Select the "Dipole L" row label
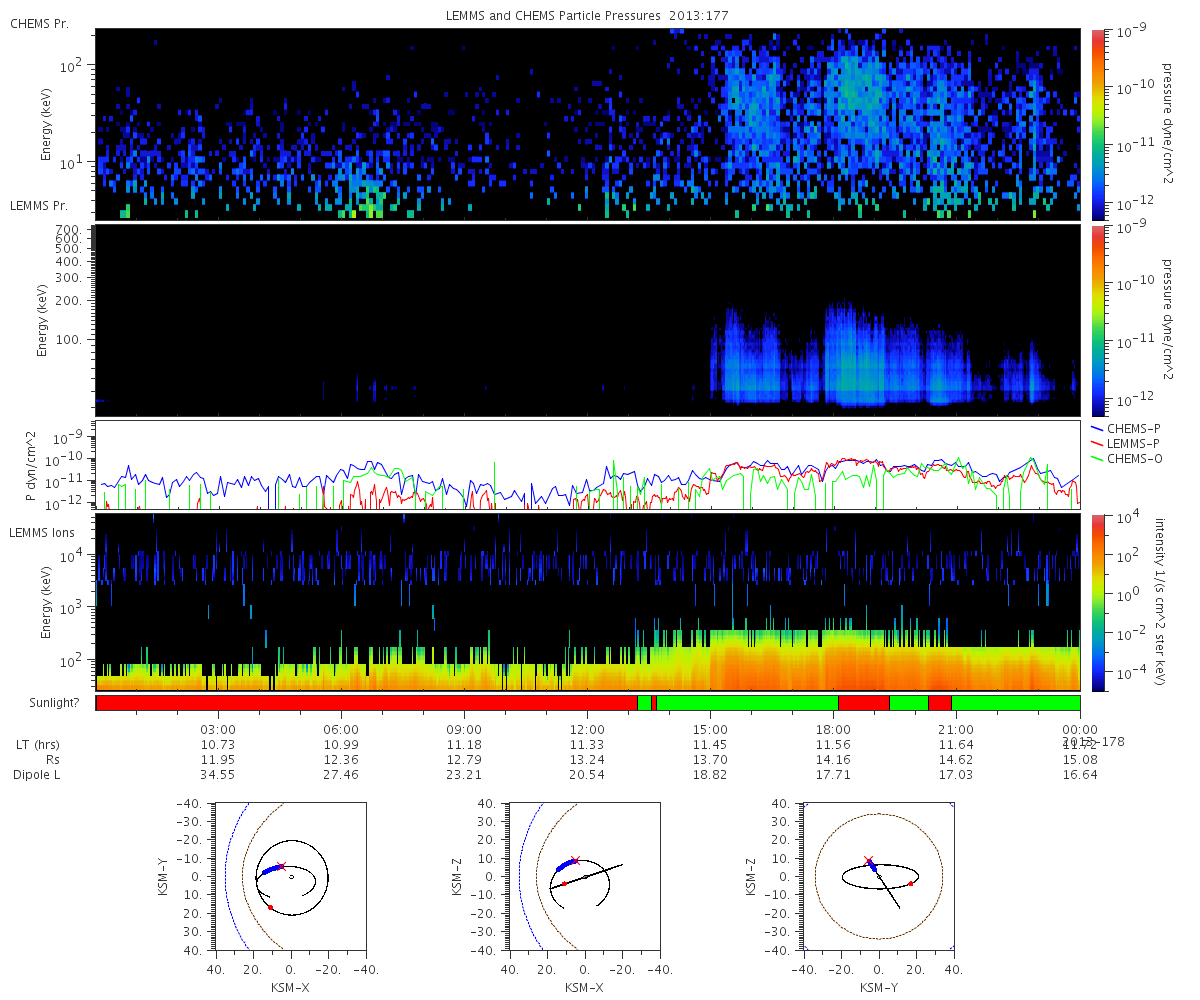The image size is (1200, 1000). click(36, 775)
